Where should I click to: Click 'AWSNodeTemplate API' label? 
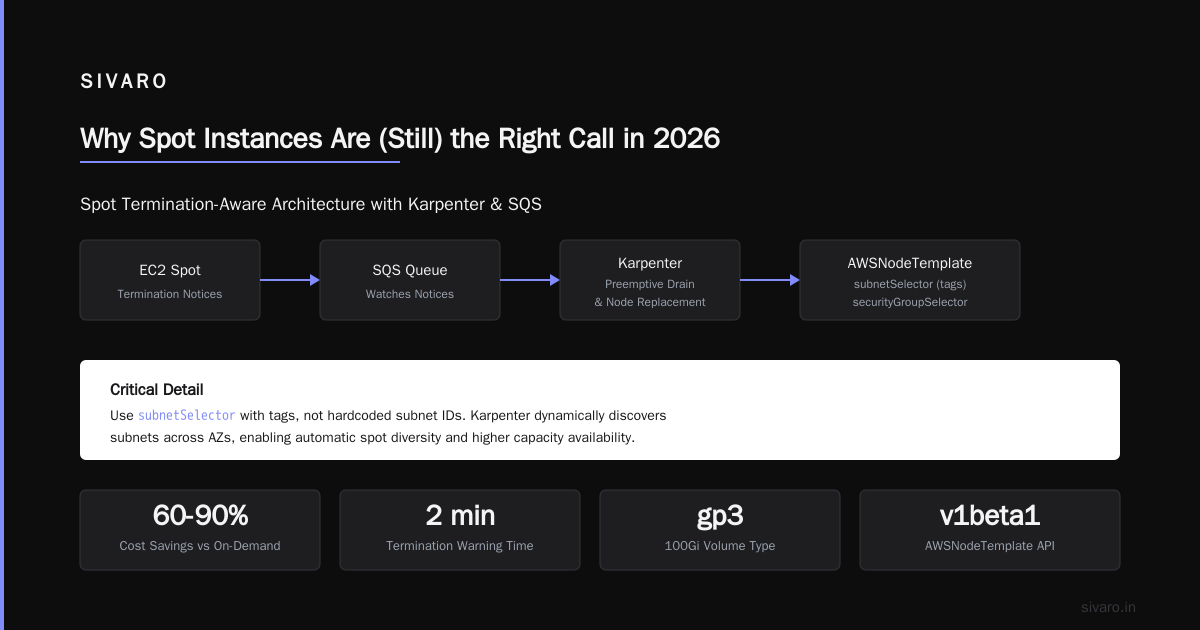pyautogui.click(x=990, y=546)
